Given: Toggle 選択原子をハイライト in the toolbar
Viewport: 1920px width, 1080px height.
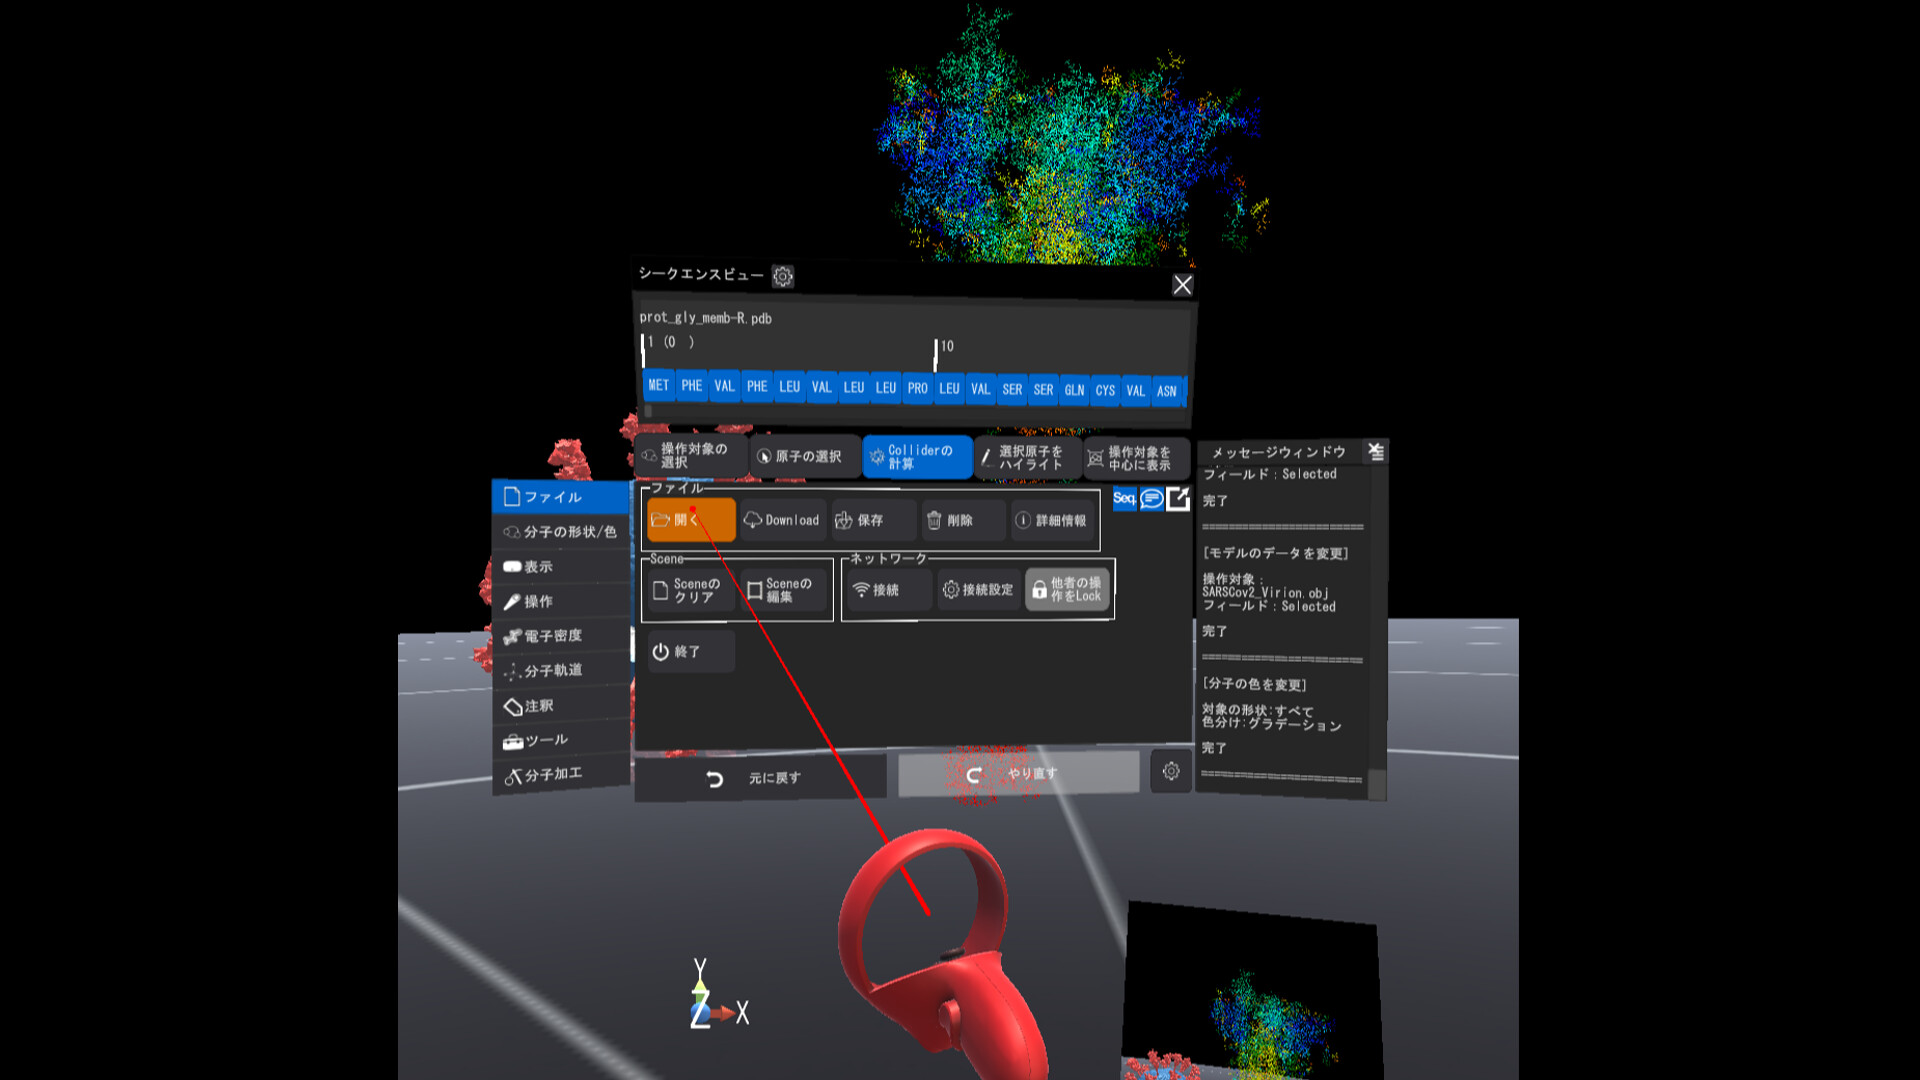Looking at the screenshot, I should (1026, 457).
